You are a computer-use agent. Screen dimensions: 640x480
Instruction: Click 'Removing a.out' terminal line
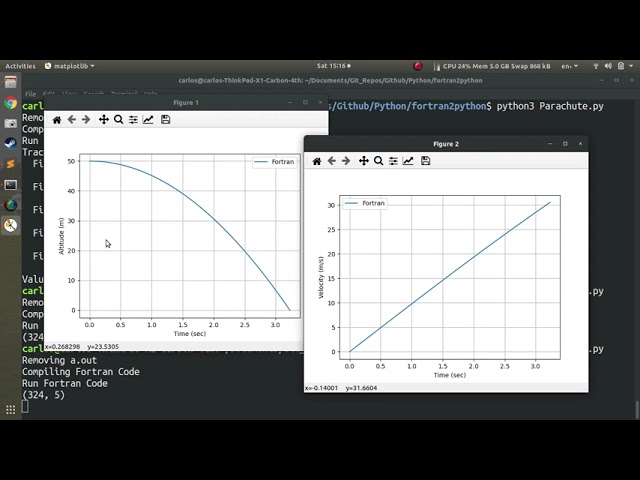(59, 360)
